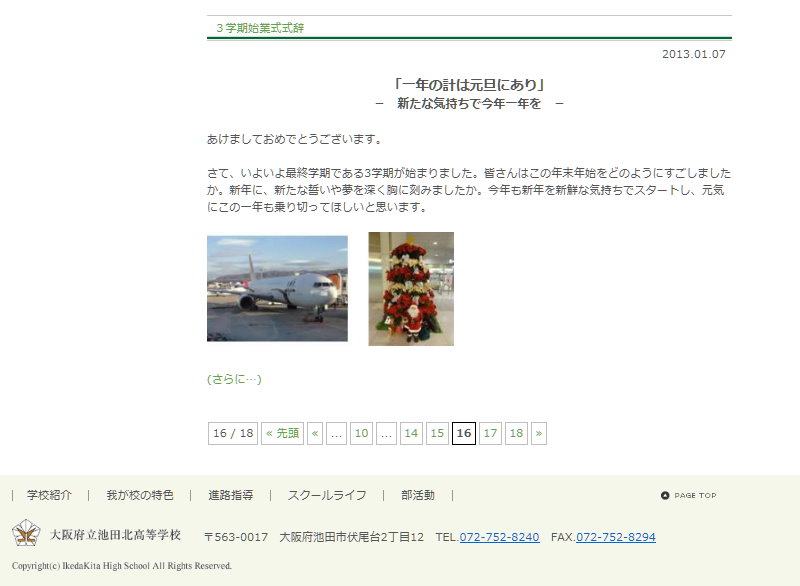Go to page 15

(437, 434)
